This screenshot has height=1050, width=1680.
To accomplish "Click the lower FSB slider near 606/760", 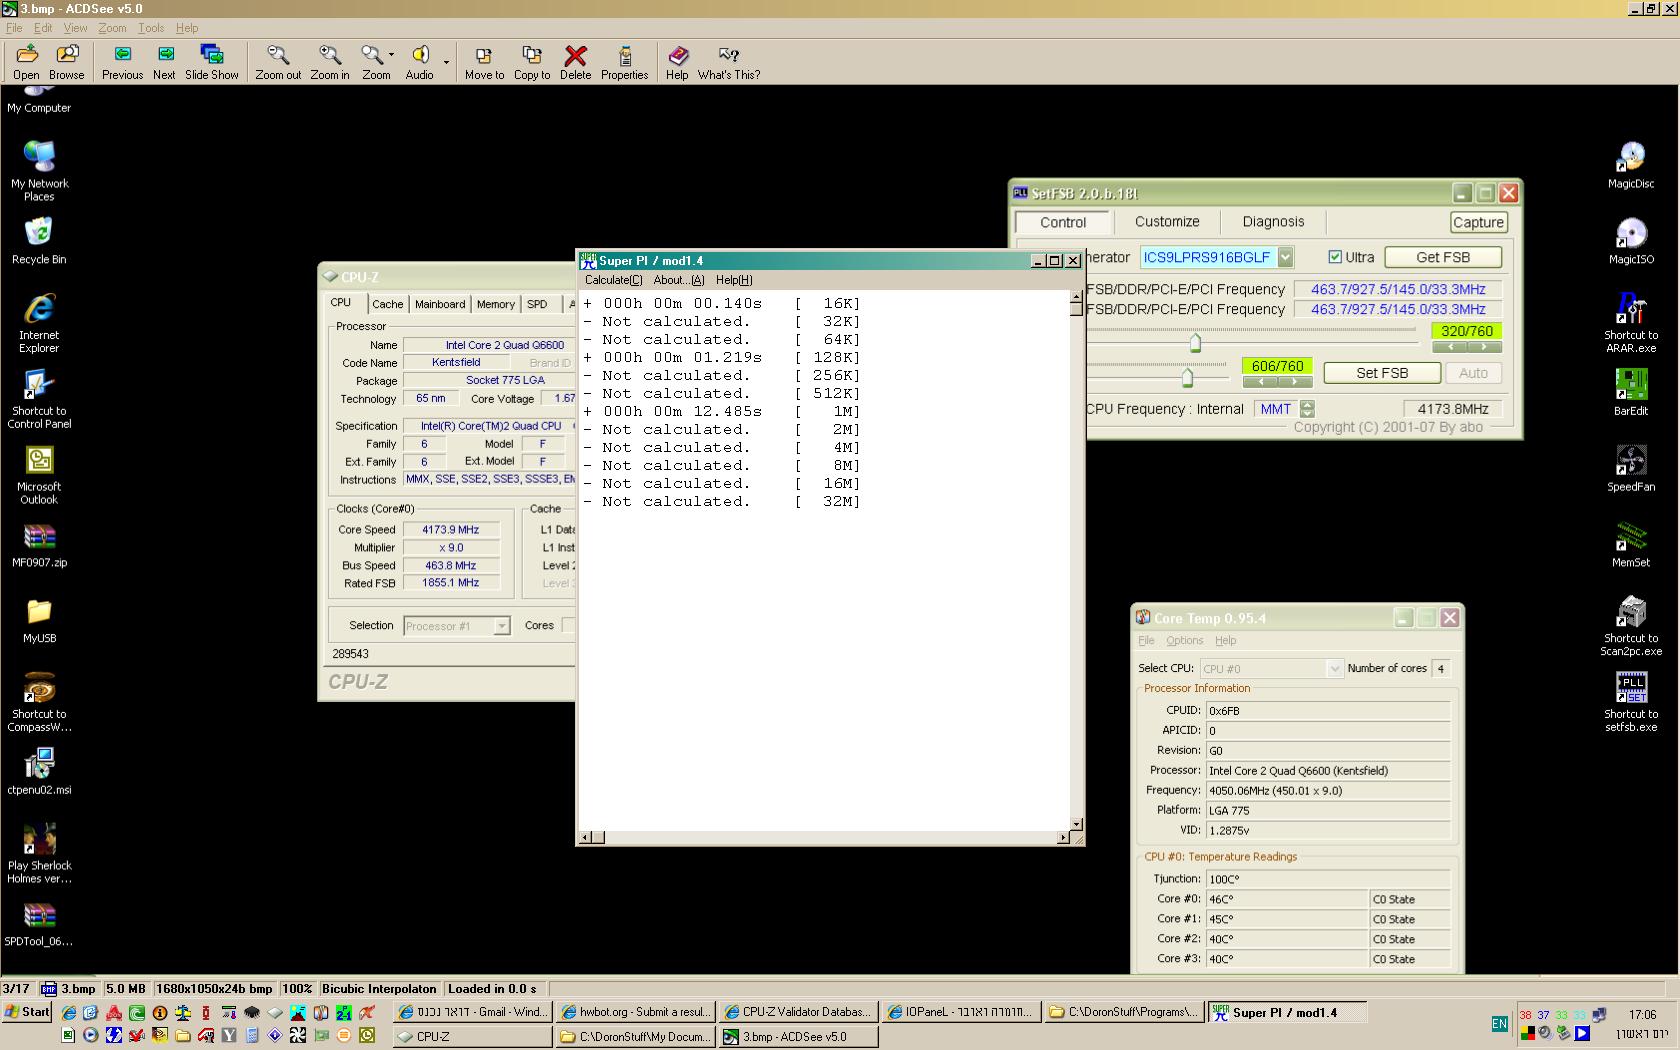I will click(x=1187, y=377).
